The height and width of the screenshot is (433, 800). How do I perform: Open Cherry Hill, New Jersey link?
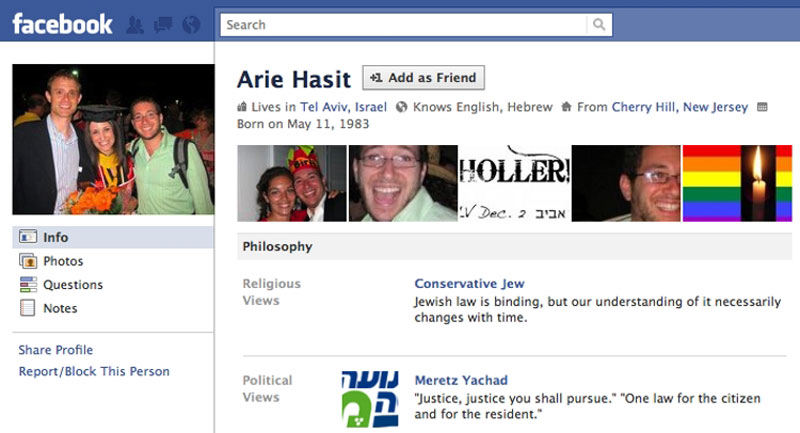(x=680, y=107)
